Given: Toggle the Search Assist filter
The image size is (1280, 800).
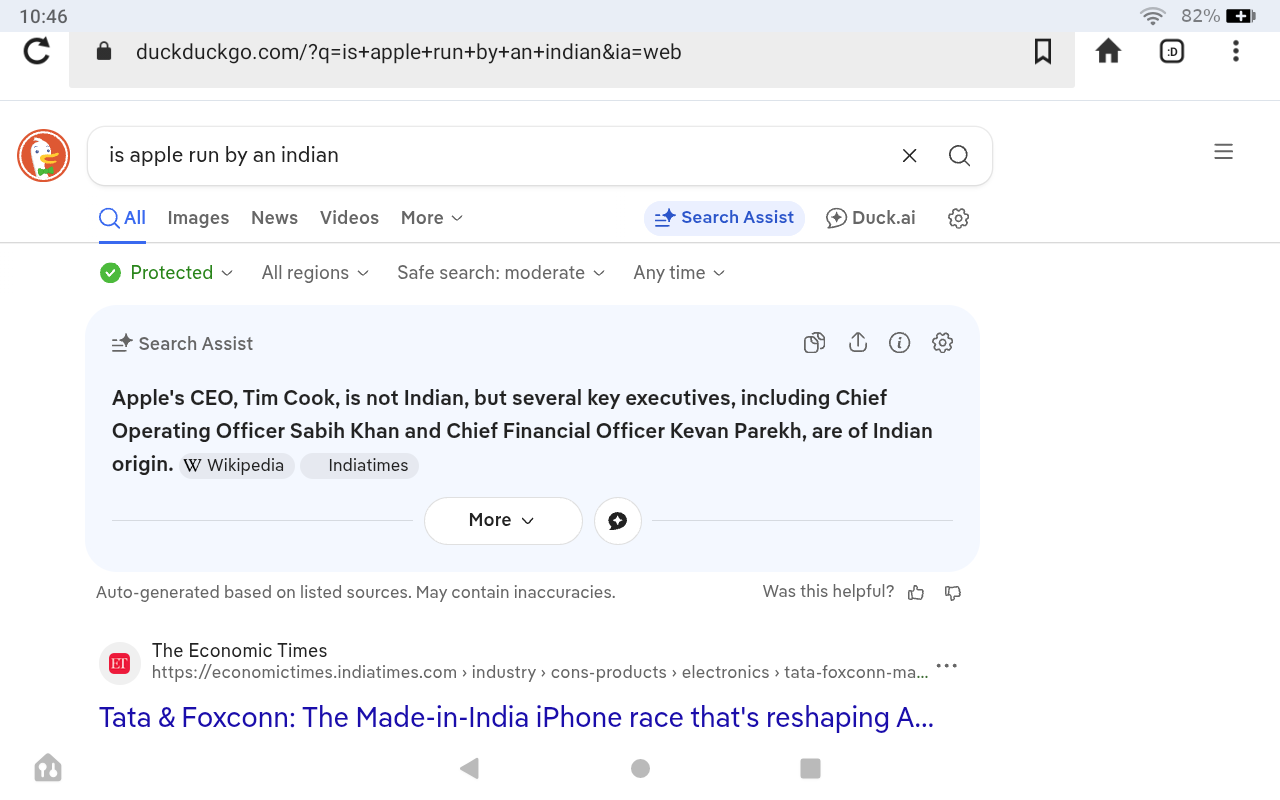Looking at the screenshot, I should click(x=724, y=218).
